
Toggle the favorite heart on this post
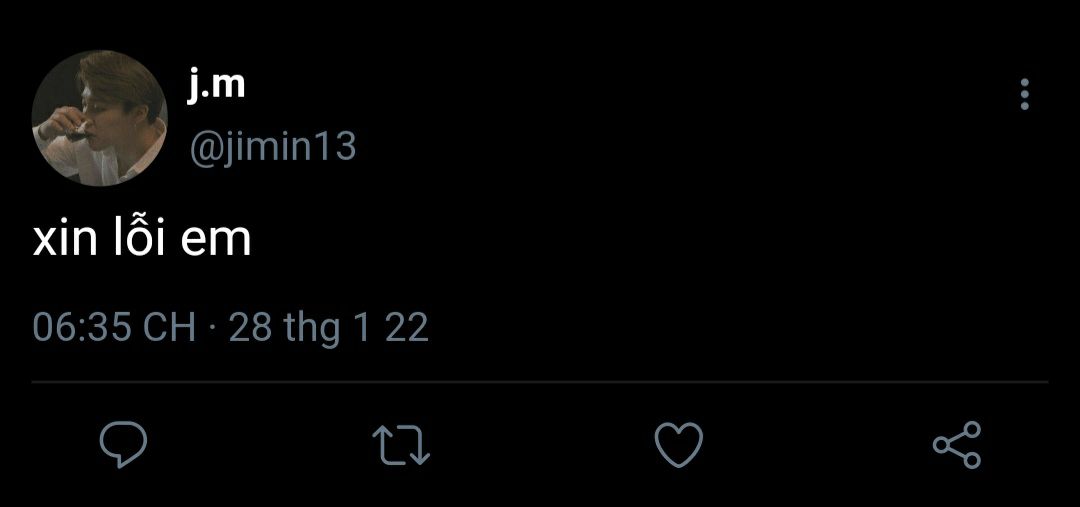[678, 444]
